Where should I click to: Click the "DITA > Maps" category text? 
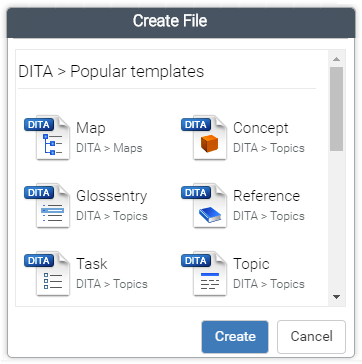(109, 148)
